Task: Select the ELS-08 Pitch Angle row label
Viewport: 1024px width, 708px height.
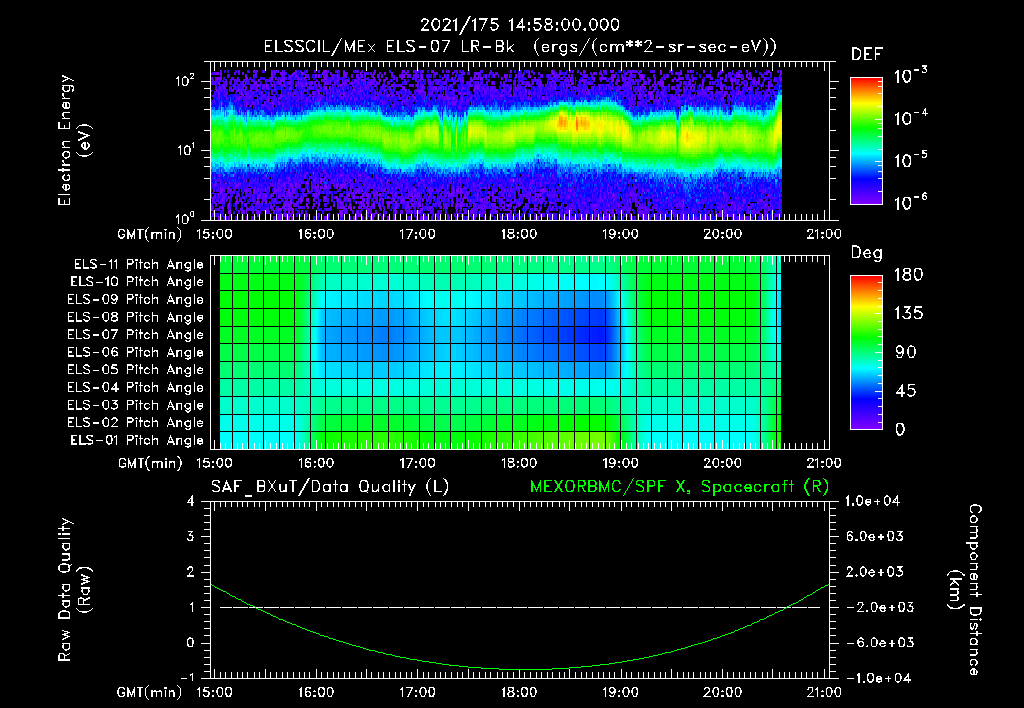Action: click(x=136, y=317)
